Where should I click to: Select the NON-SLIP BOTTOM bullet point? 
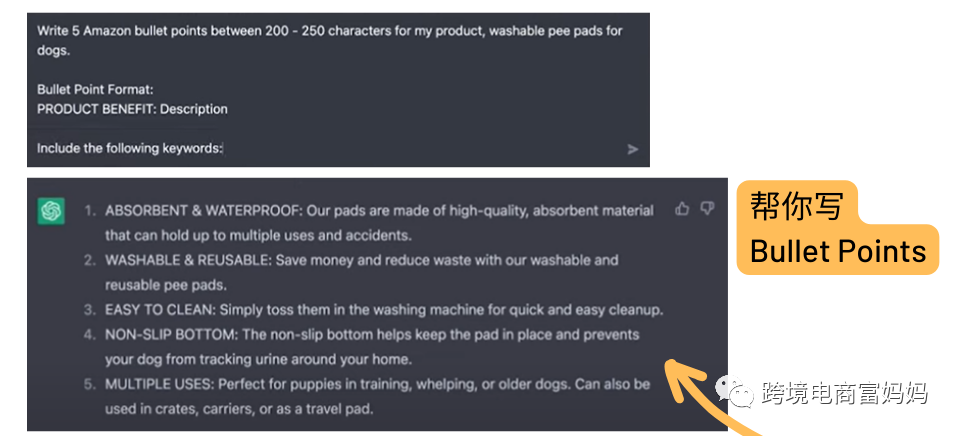point(372,334)
